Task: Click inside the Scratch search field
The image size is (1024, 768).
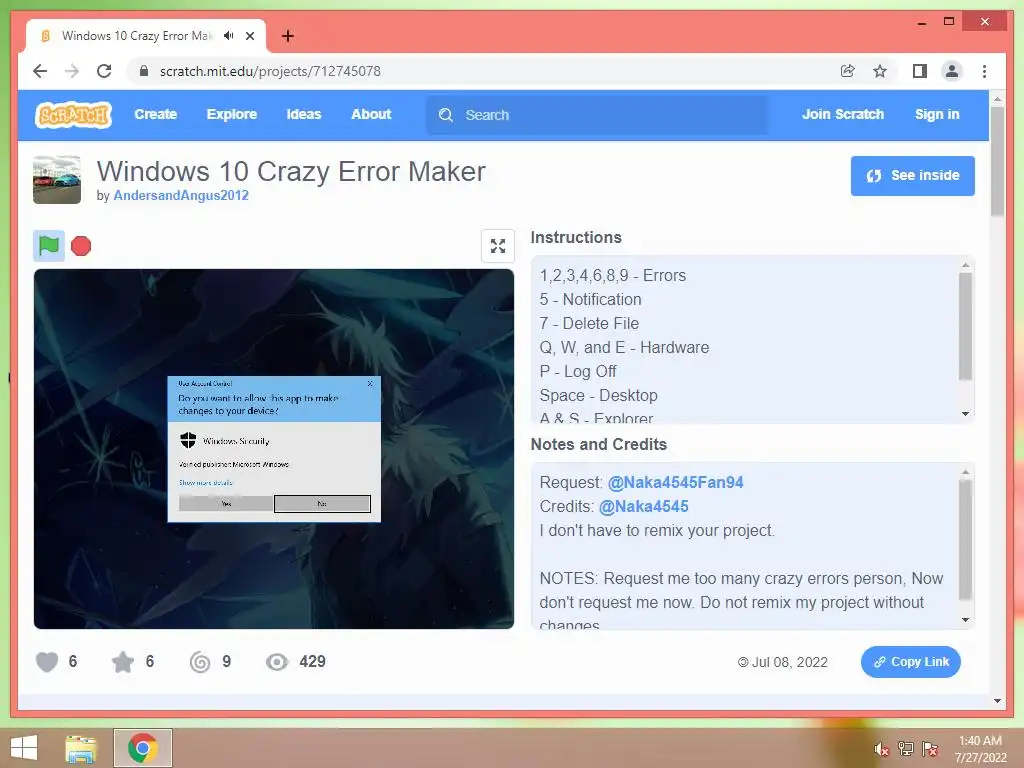Action: point(597,115)
